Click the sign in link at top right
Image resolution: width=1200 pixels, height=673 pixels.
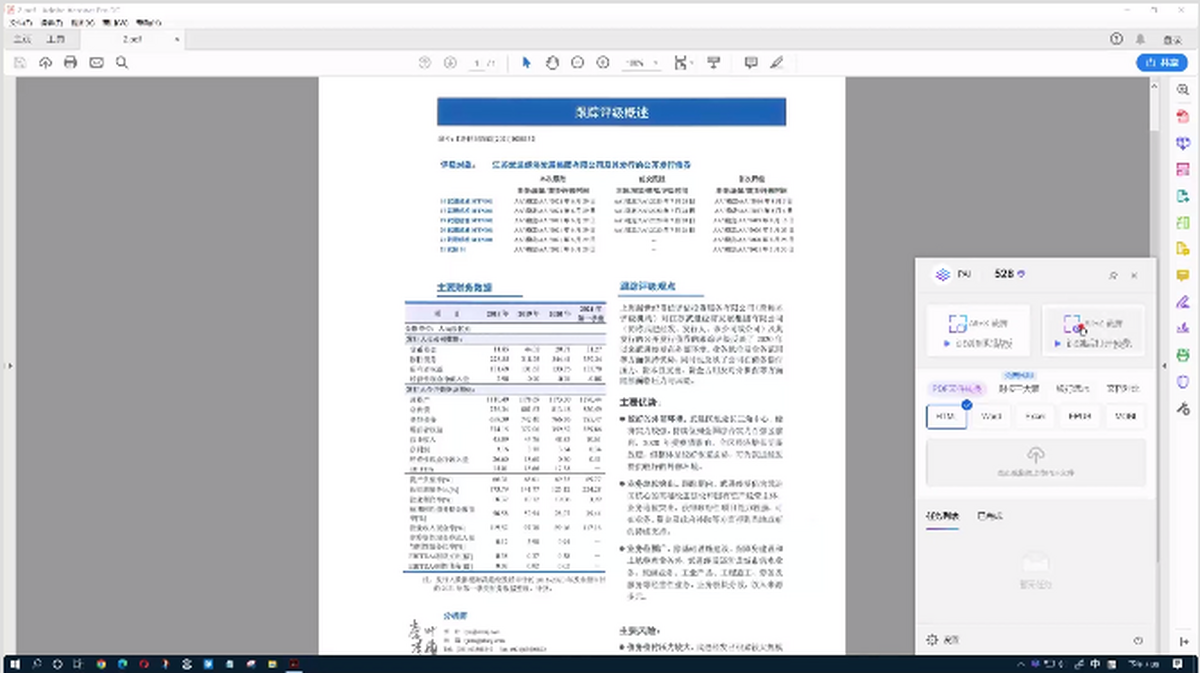point(1171,39)
